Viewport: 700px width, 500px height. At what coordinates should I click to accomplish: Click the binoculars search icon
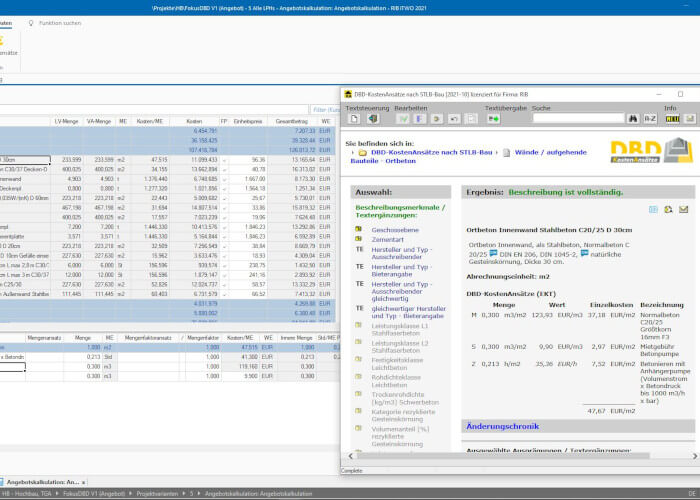pos(633,119)
